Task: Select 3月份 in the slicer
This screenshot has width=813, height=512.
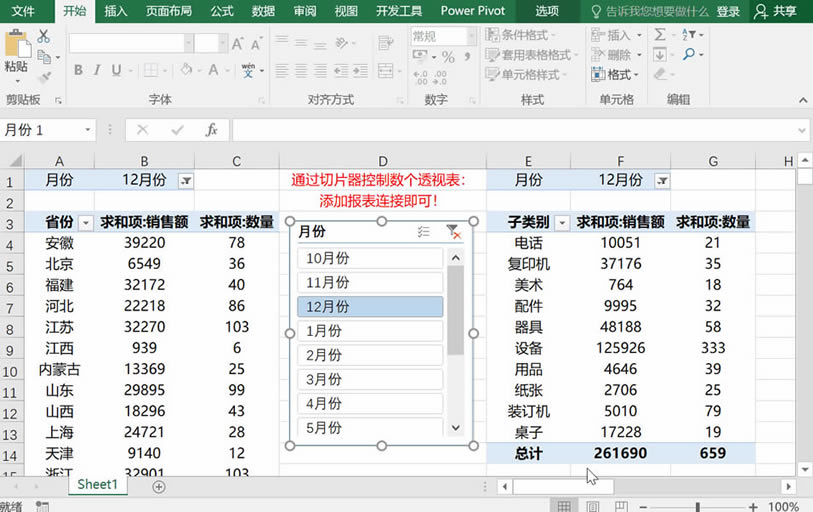Action: (x=370, y=379)
